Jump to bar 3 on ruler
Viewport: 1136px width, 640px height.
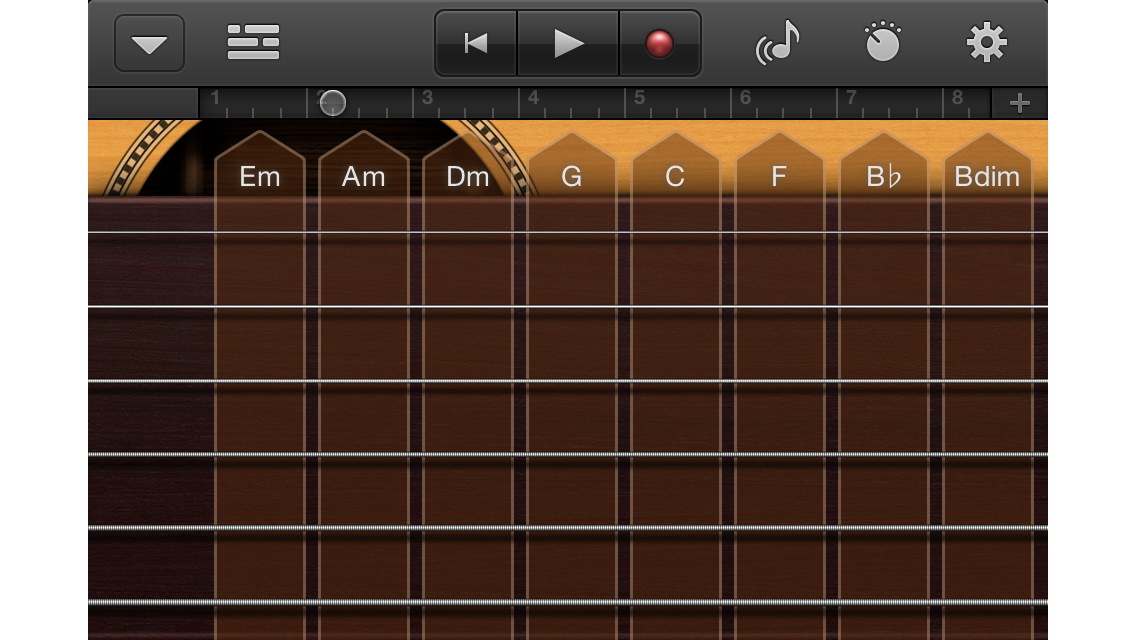click(427, 97)
